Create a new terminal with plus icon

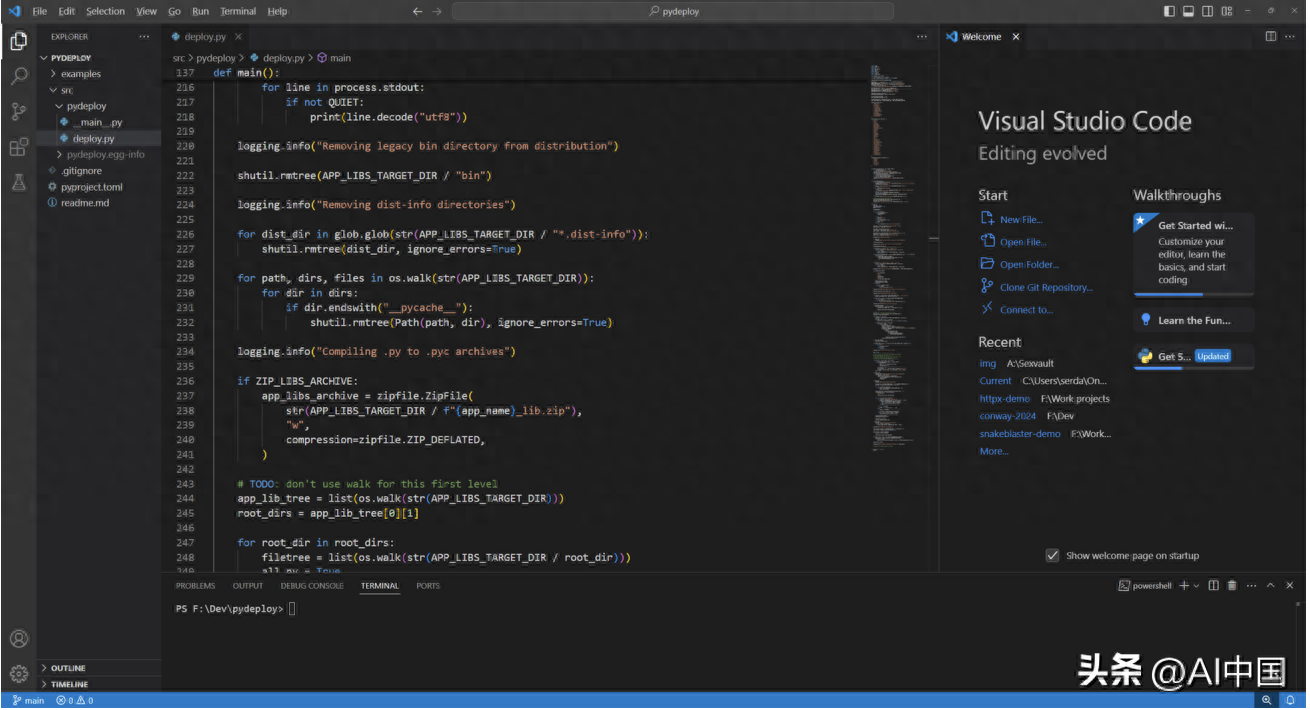click(1183, 585)
